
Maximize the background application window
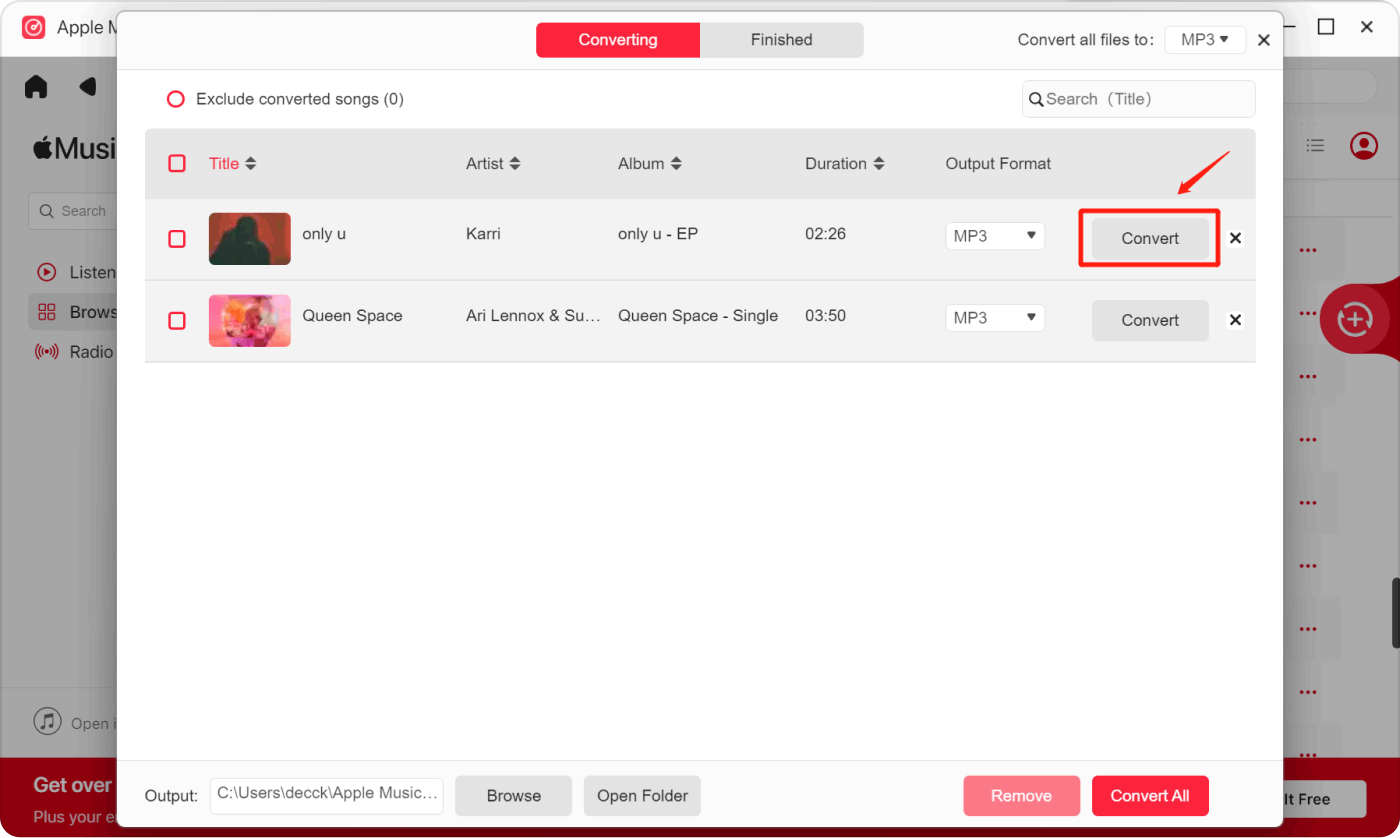[1326, 27]
